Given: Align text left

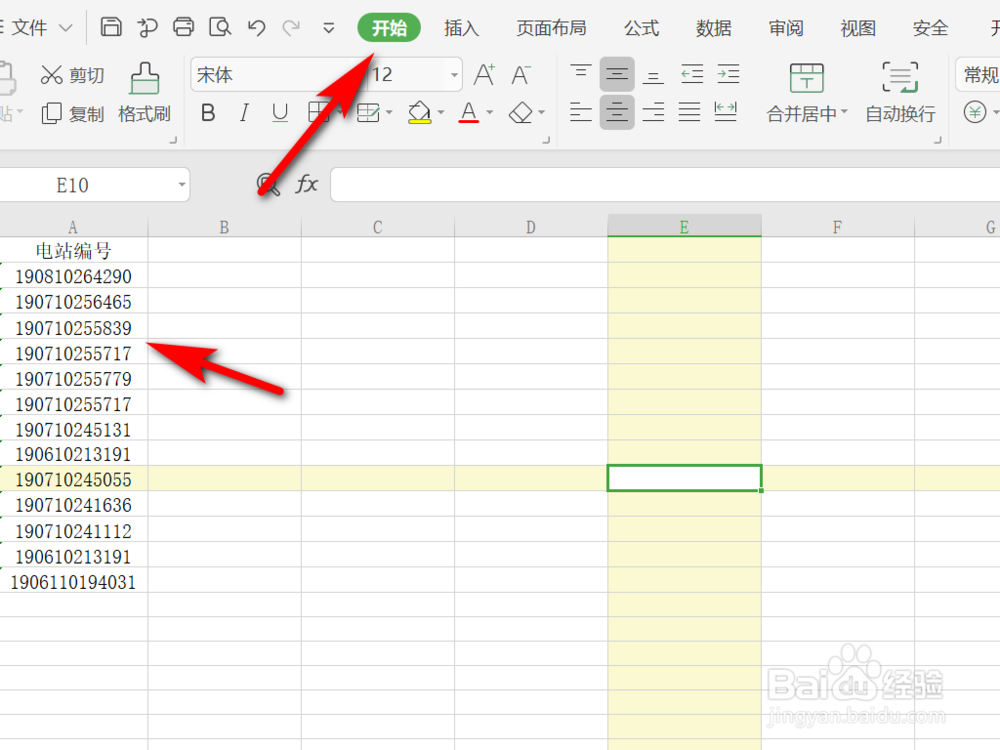Looking at the screenshot, I should [x=580, y=112].
